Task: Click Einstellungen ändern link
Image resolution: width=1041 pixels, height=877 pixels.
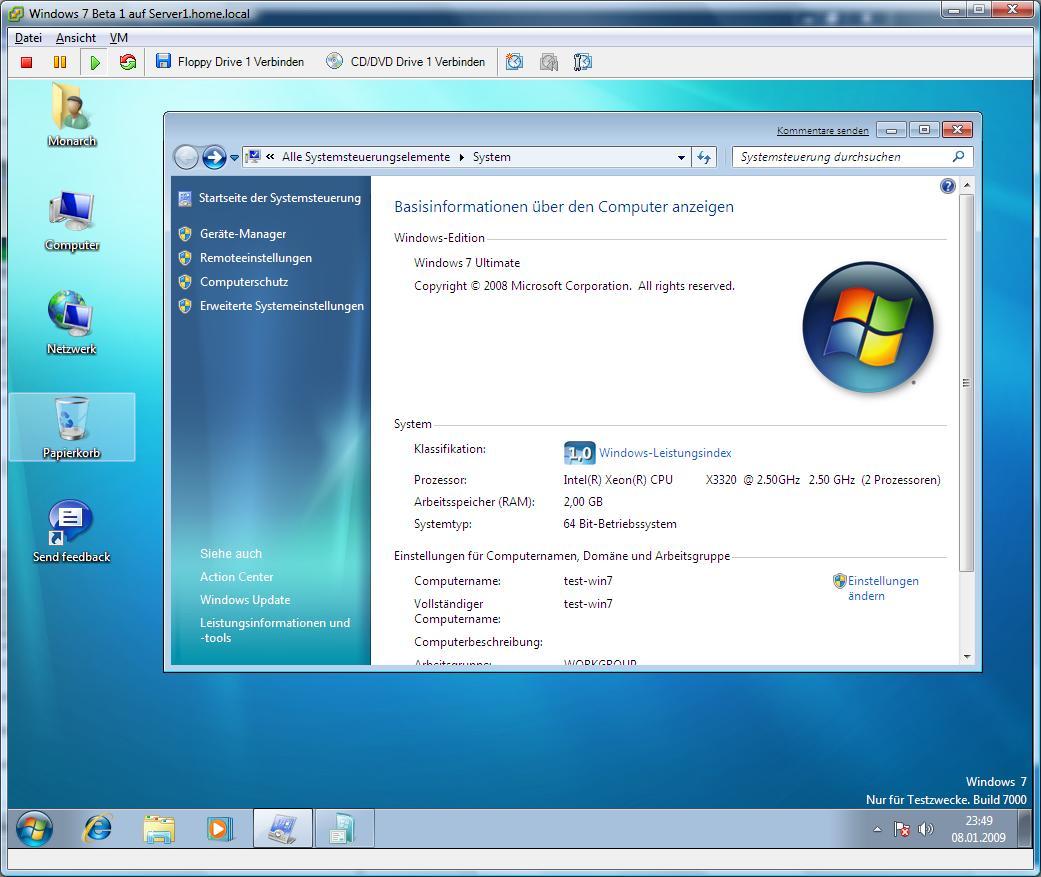Action: click(x=883, y=588)
